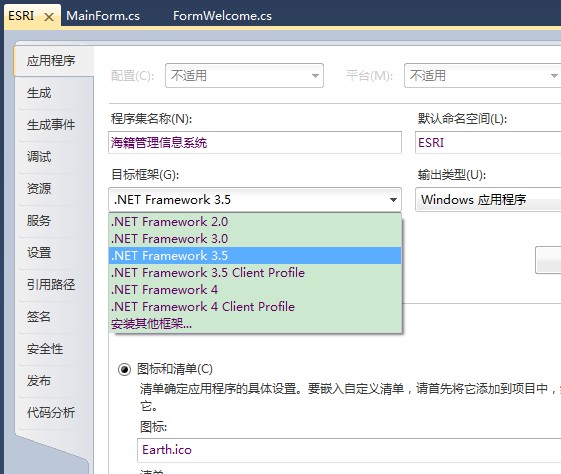Open the 生成事件 settings page
This screenshot has height=474, width=561.
tap(54, 125)
